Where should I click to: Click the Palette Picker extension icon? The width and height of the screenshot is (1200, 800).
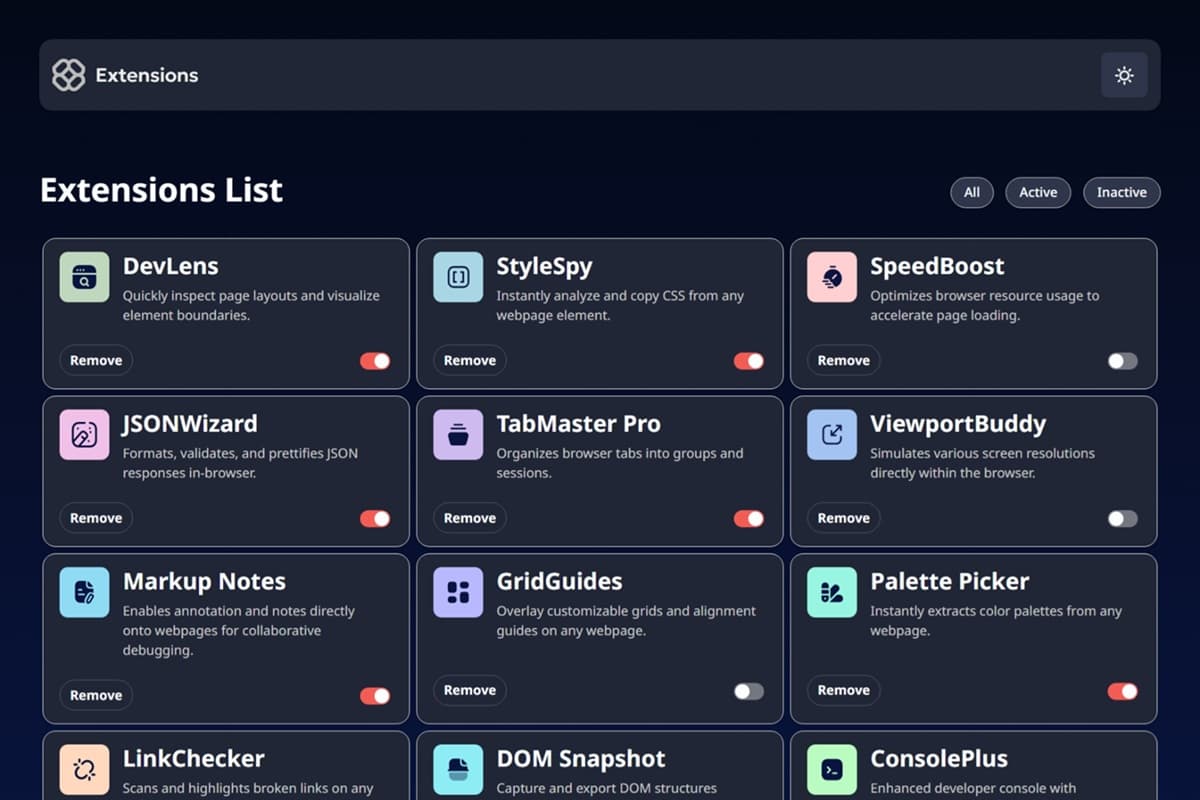point(832,593)
